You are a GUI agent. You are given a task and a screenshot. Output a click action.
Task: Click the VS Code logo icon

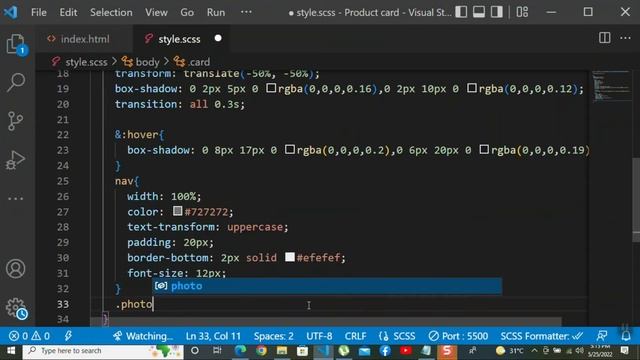pyautogui.click(x=10, y=12)
